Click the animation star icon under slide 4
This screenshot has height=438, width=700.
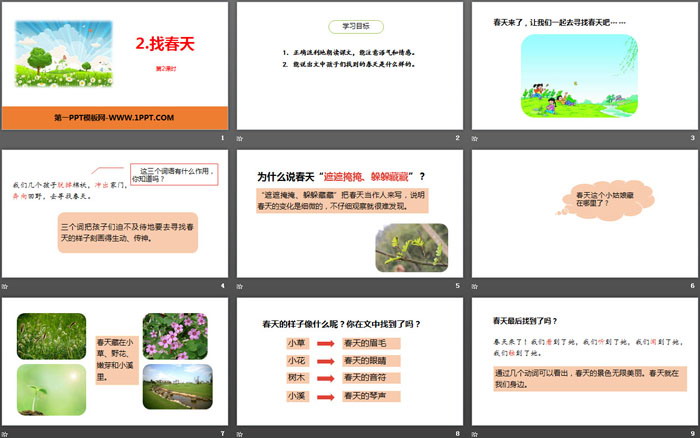pyautogui.click(x=4, y=286)
